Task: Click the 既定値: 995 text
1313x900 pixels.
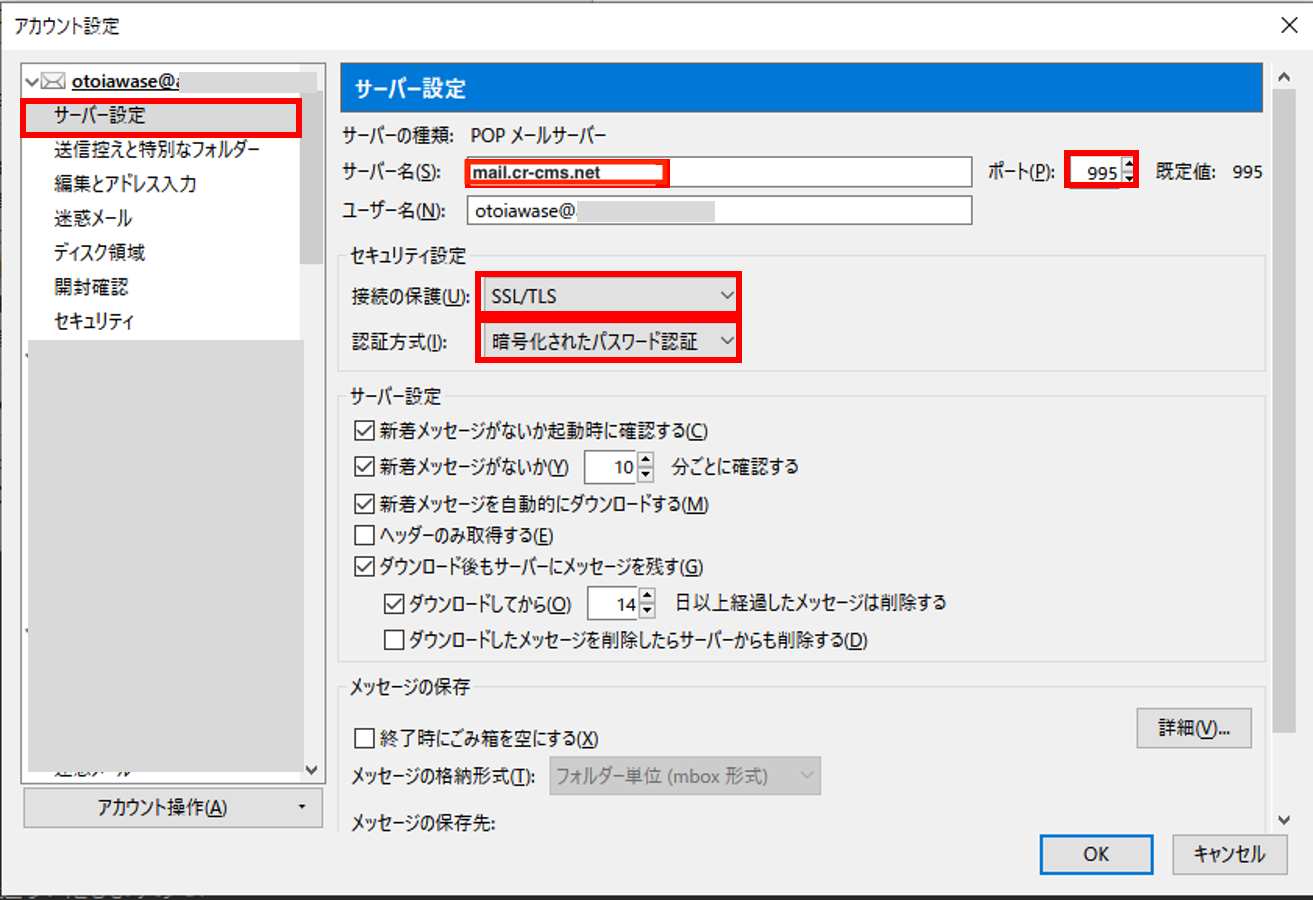Action: click(1209, 172)
